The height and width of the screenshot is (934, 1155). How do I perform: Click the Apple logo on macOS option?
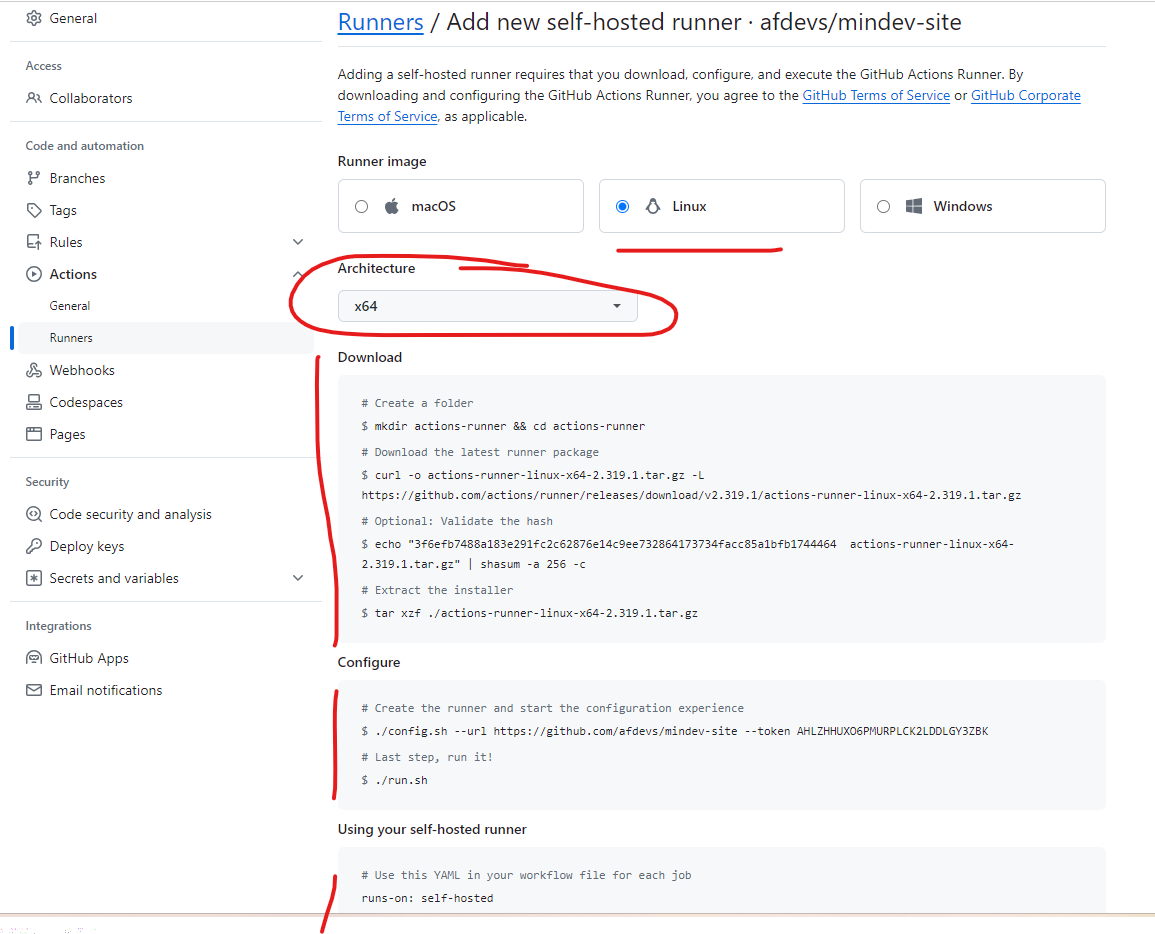[393, 206]
